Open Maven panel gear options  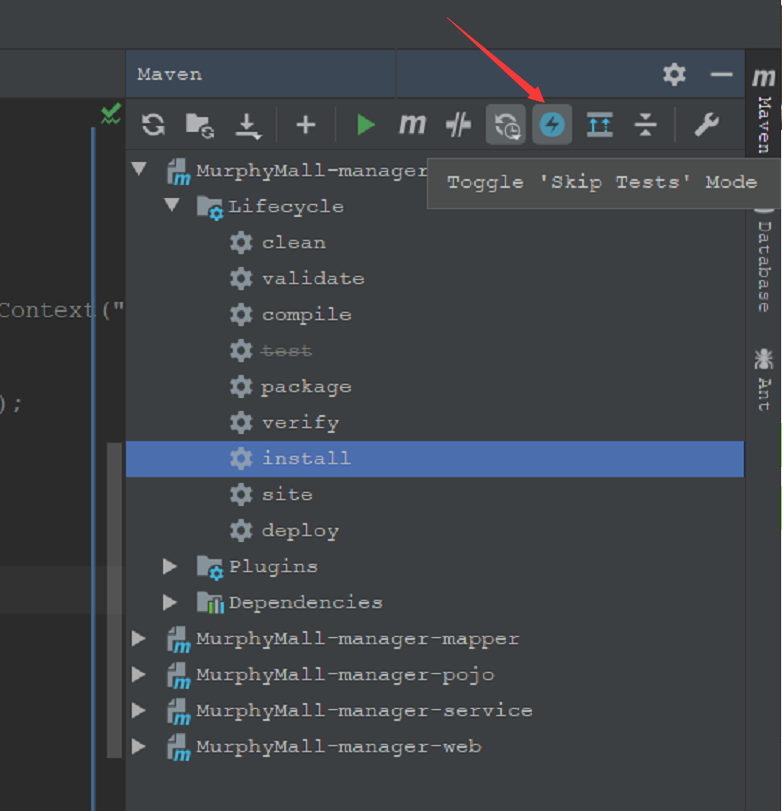coord(674,74)
